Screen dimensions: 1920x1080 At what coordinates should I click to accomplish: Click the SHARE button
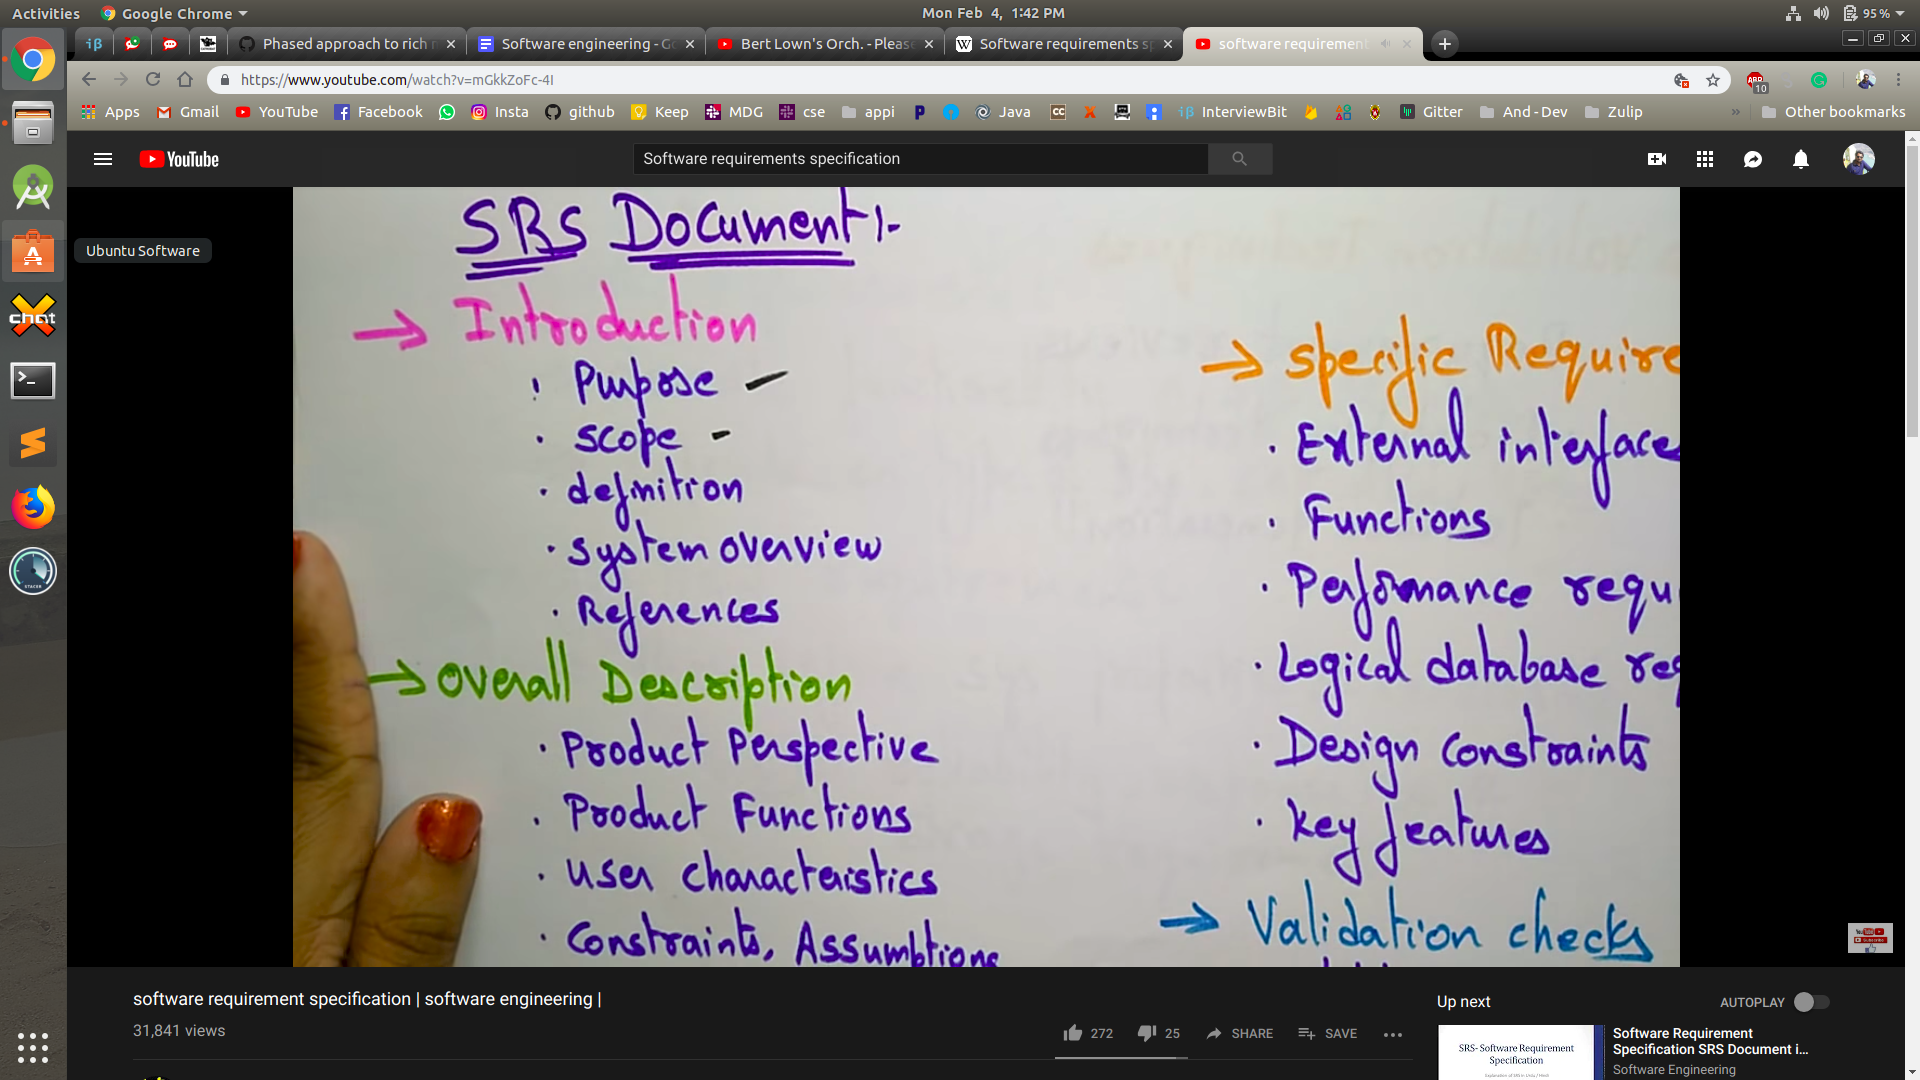pyautogui.click(x=1239, y=1033)
